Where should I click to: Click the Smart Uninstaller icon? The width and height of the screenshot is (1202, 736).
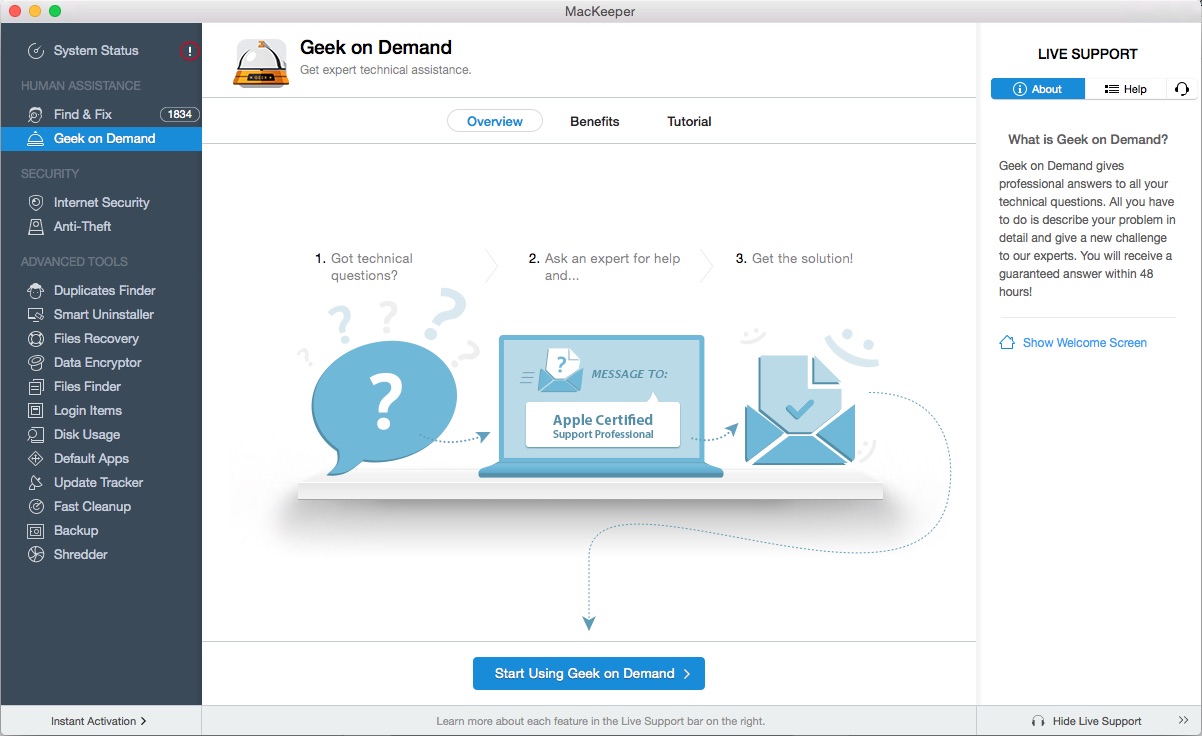click(x=36, y=315)
